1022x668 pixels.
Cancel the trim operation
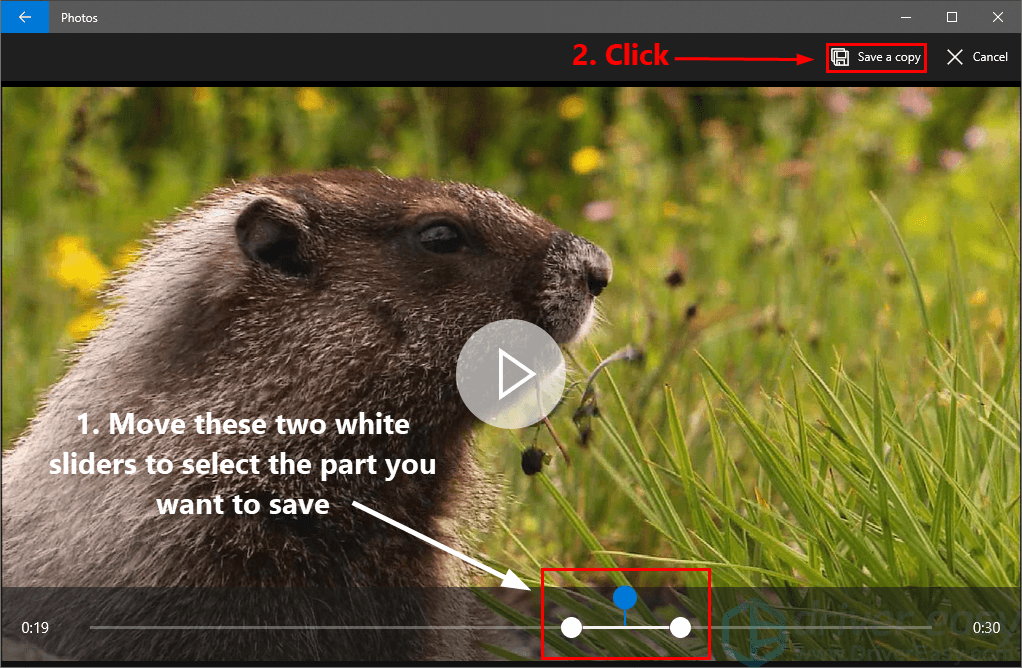point(977,57)
